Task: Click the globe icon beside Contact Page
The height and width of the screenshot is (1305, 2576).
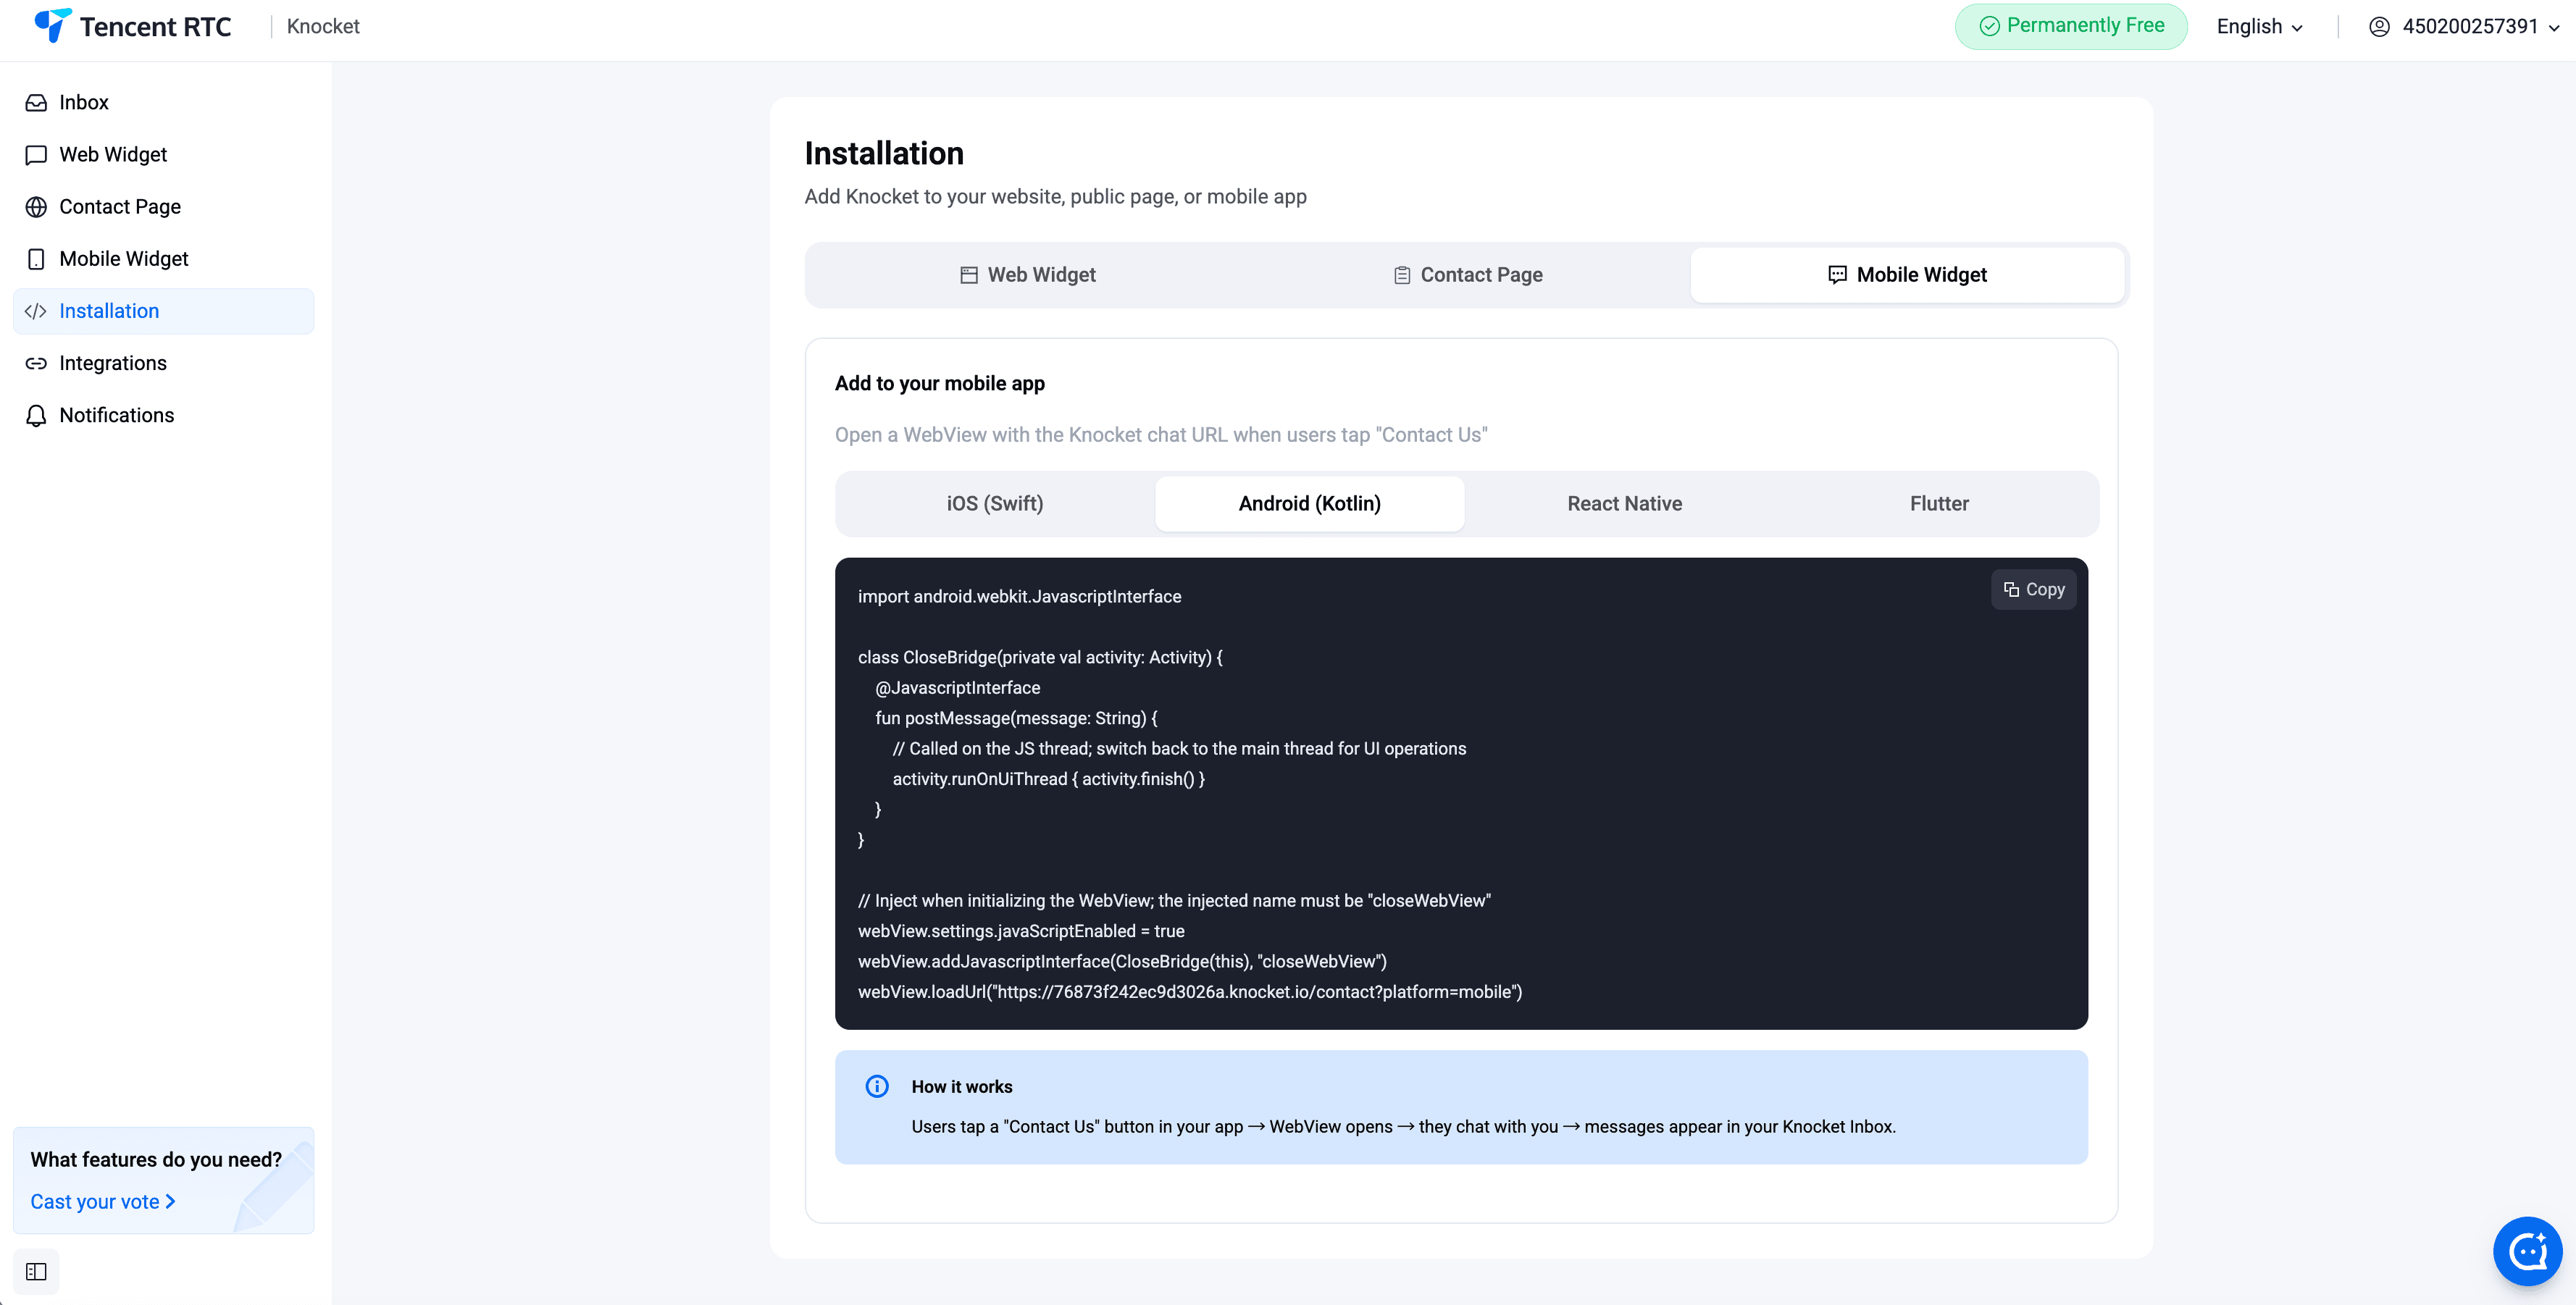Action: [x=36, y=207]
